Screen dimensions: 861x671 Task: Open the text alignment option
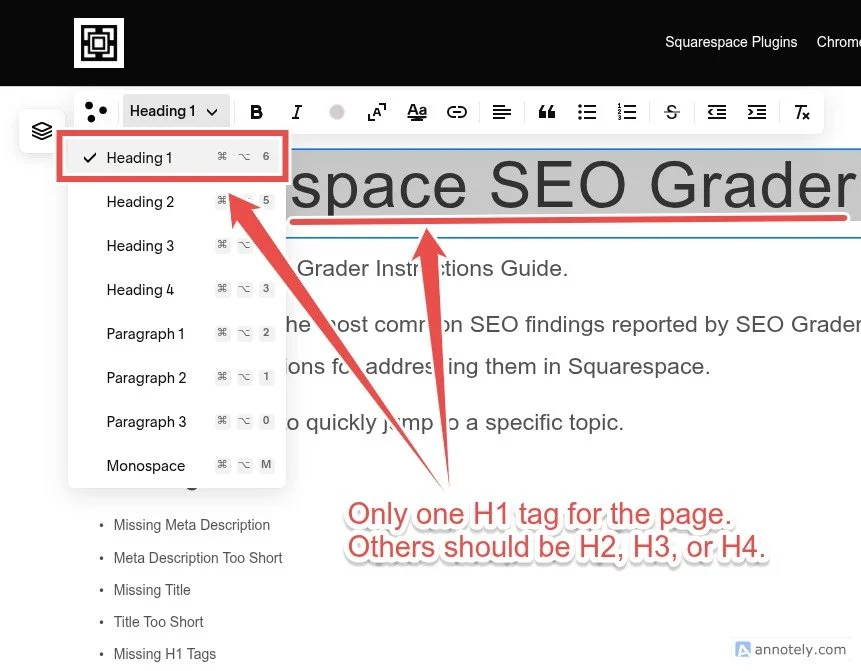tap(501, 112)
